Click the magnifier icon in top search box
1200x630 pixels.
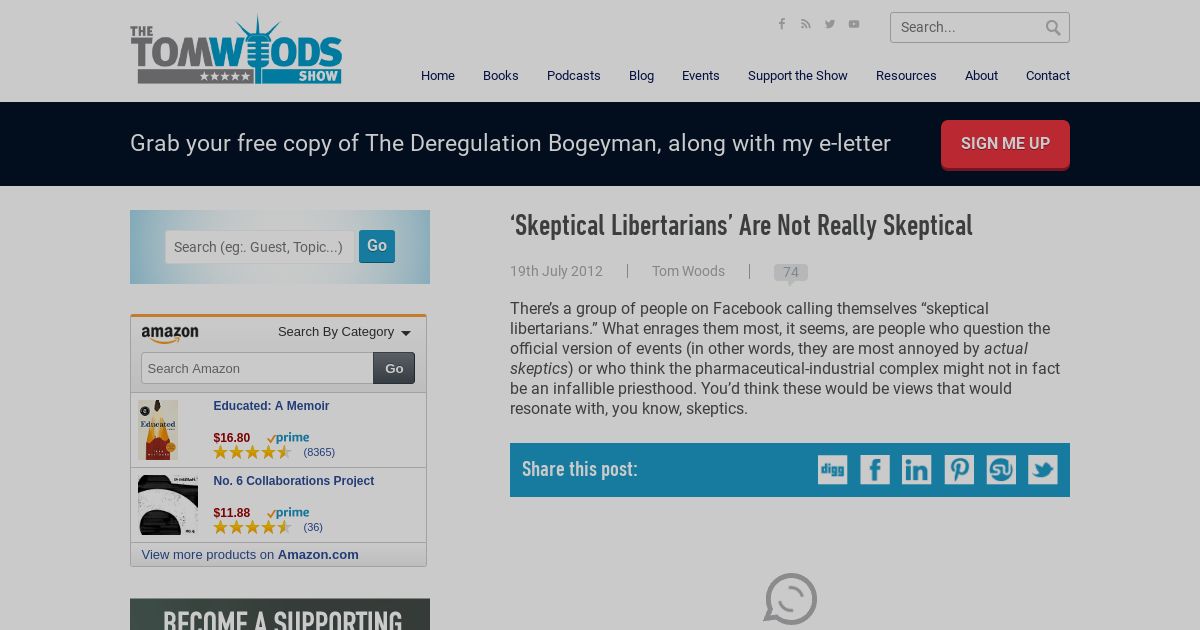1053,28
